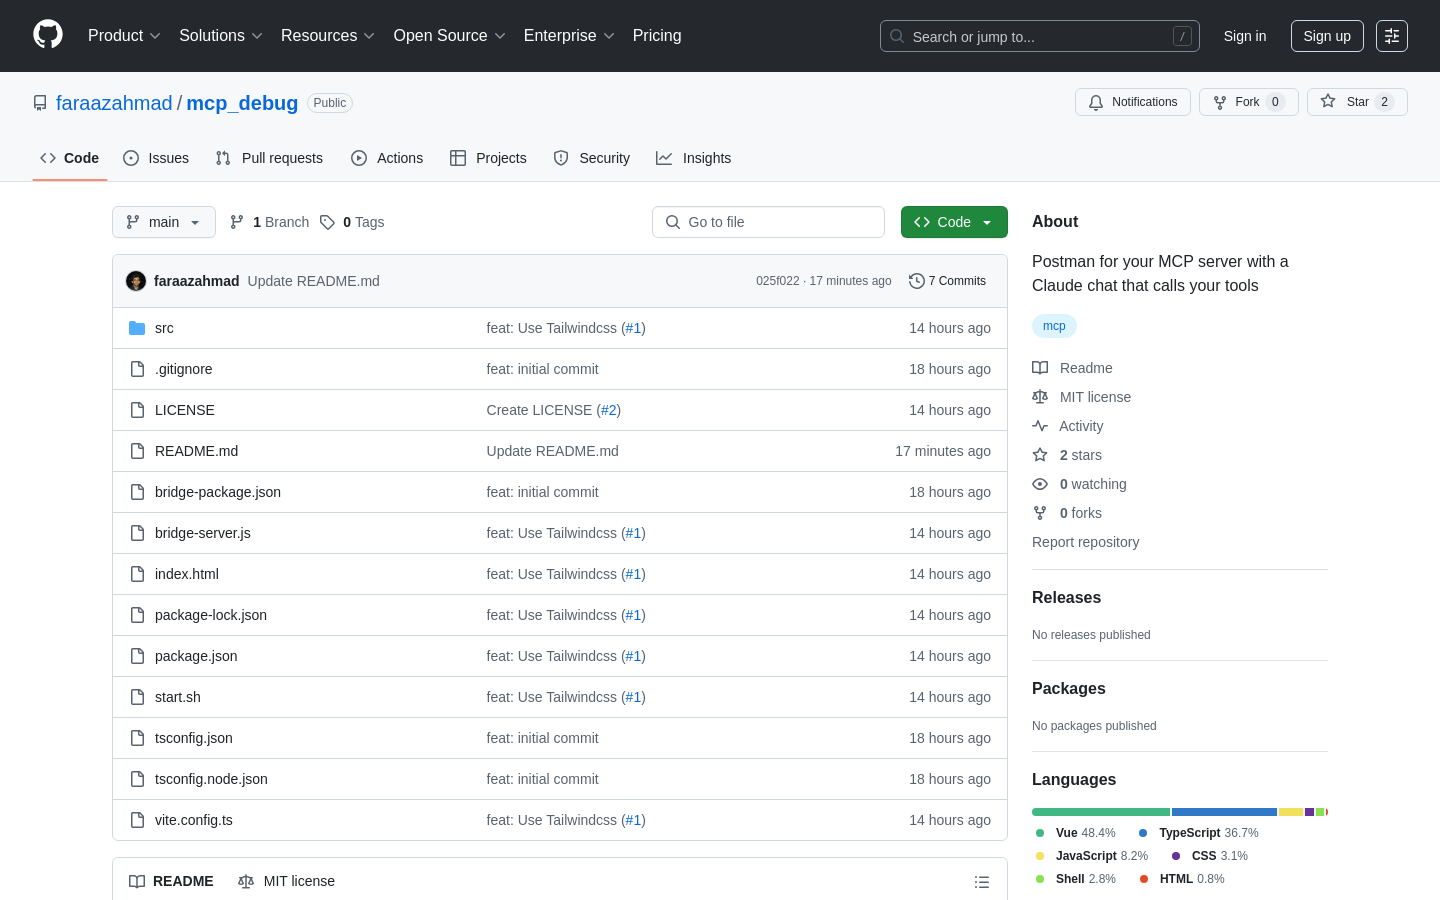Open the Enterprise dropdown
1440x900 pixels.
pos(569,36)
